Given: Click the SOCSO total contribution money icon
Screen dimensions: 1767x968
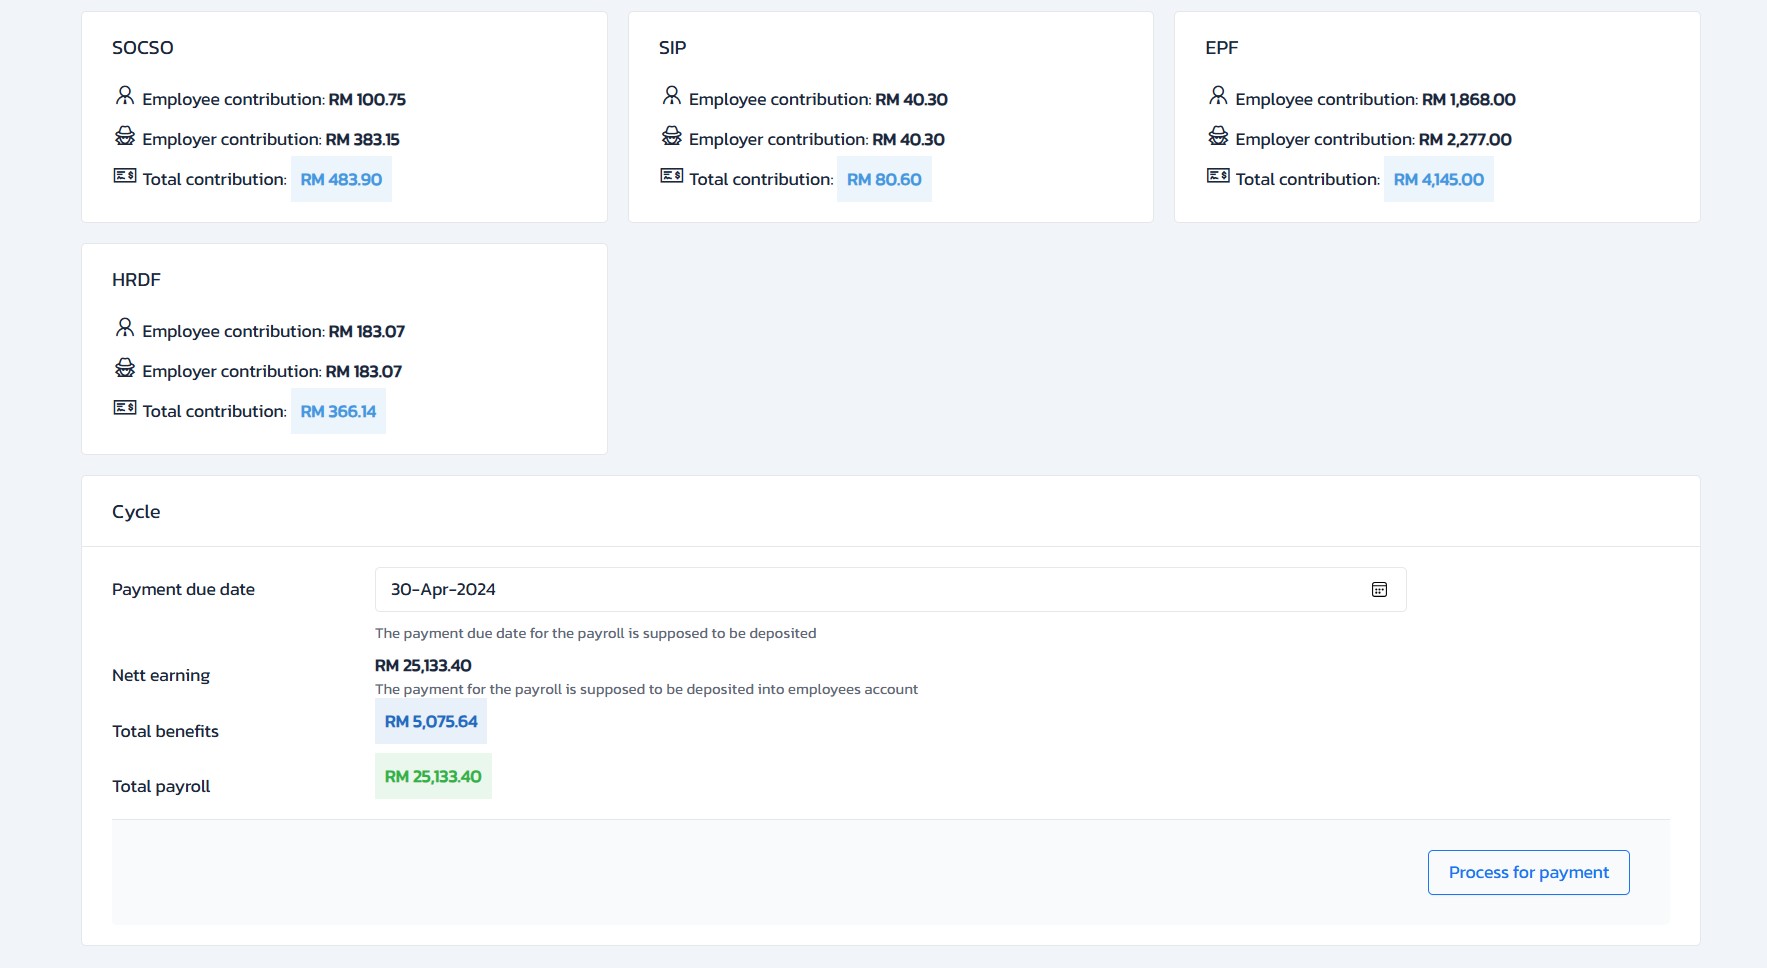Looking at the screenshot, I should tap(125, 176).
